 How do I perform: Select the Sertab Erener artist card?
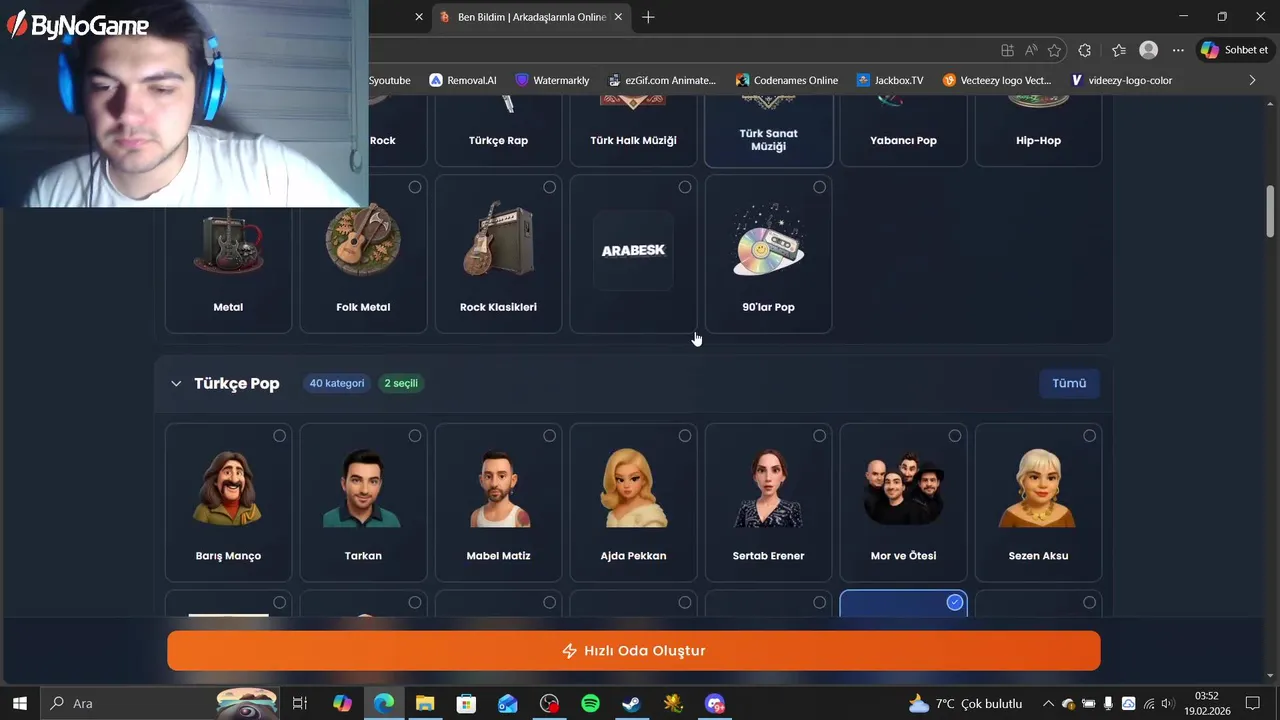click(768, 502)
